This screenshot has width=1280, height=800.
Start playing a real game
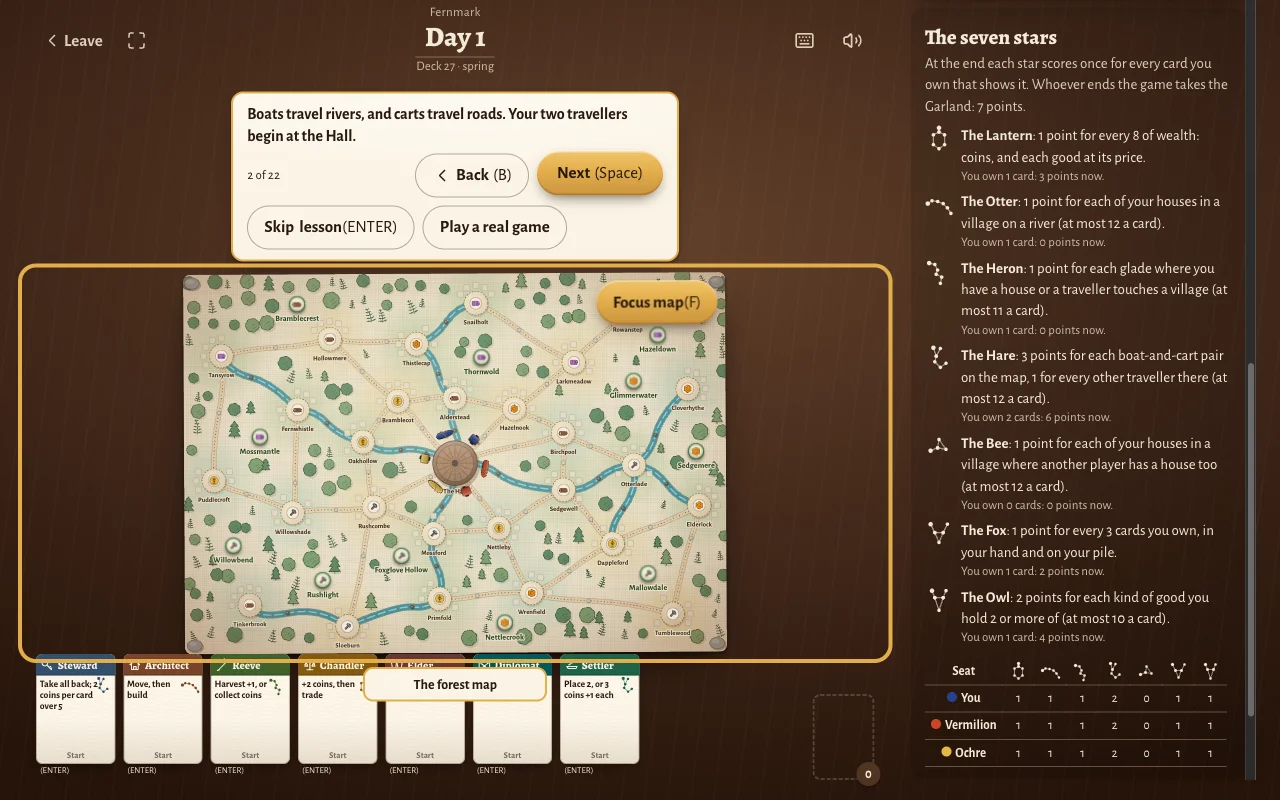pos(494,227)
